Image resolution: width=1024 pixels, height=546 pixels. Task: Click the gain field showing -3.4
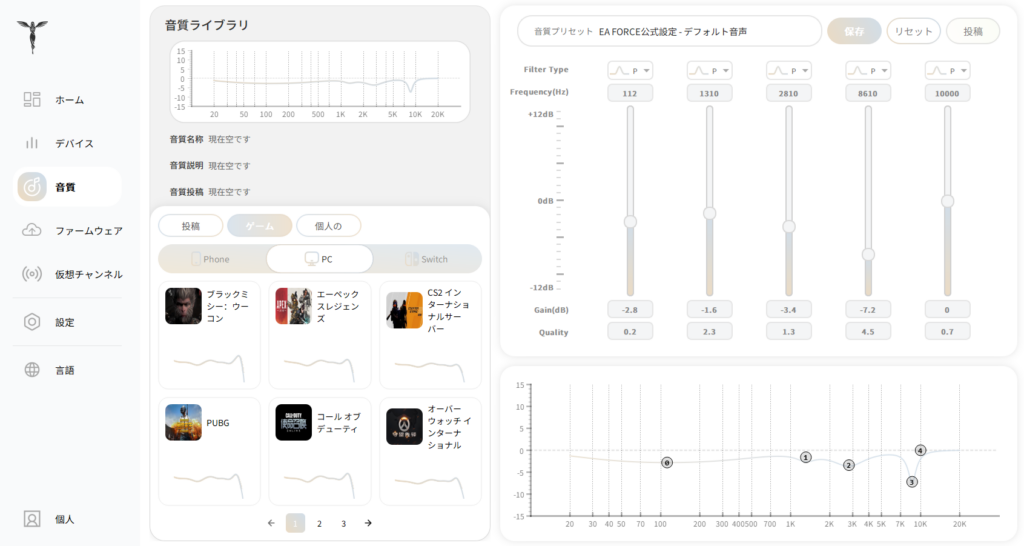pyautogui.click(x=789, y=310)
